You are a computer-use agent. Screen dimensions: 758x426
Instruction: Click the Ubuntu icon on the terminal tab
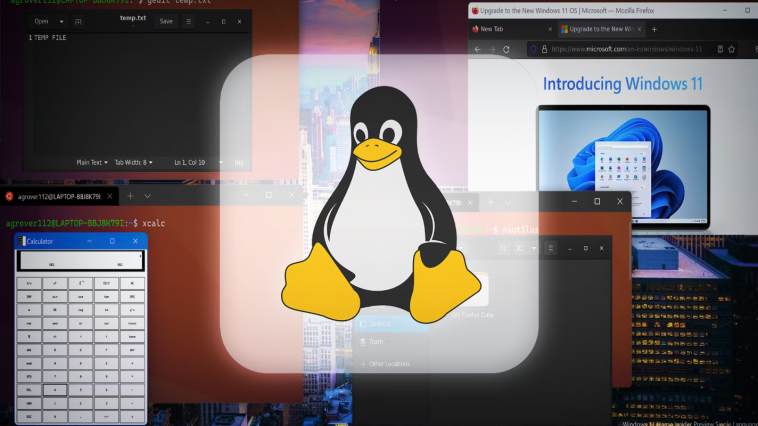pyautogui.click(x=9, y=196)
